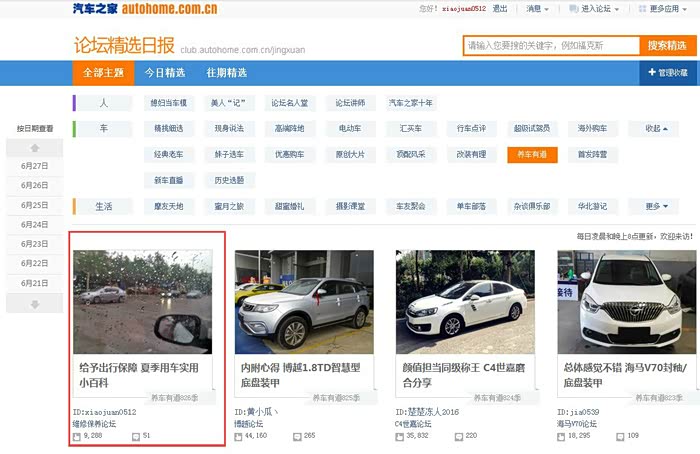700x454 pixels.
Task: Open the 往期精选 tab
Action: point(226,73)
